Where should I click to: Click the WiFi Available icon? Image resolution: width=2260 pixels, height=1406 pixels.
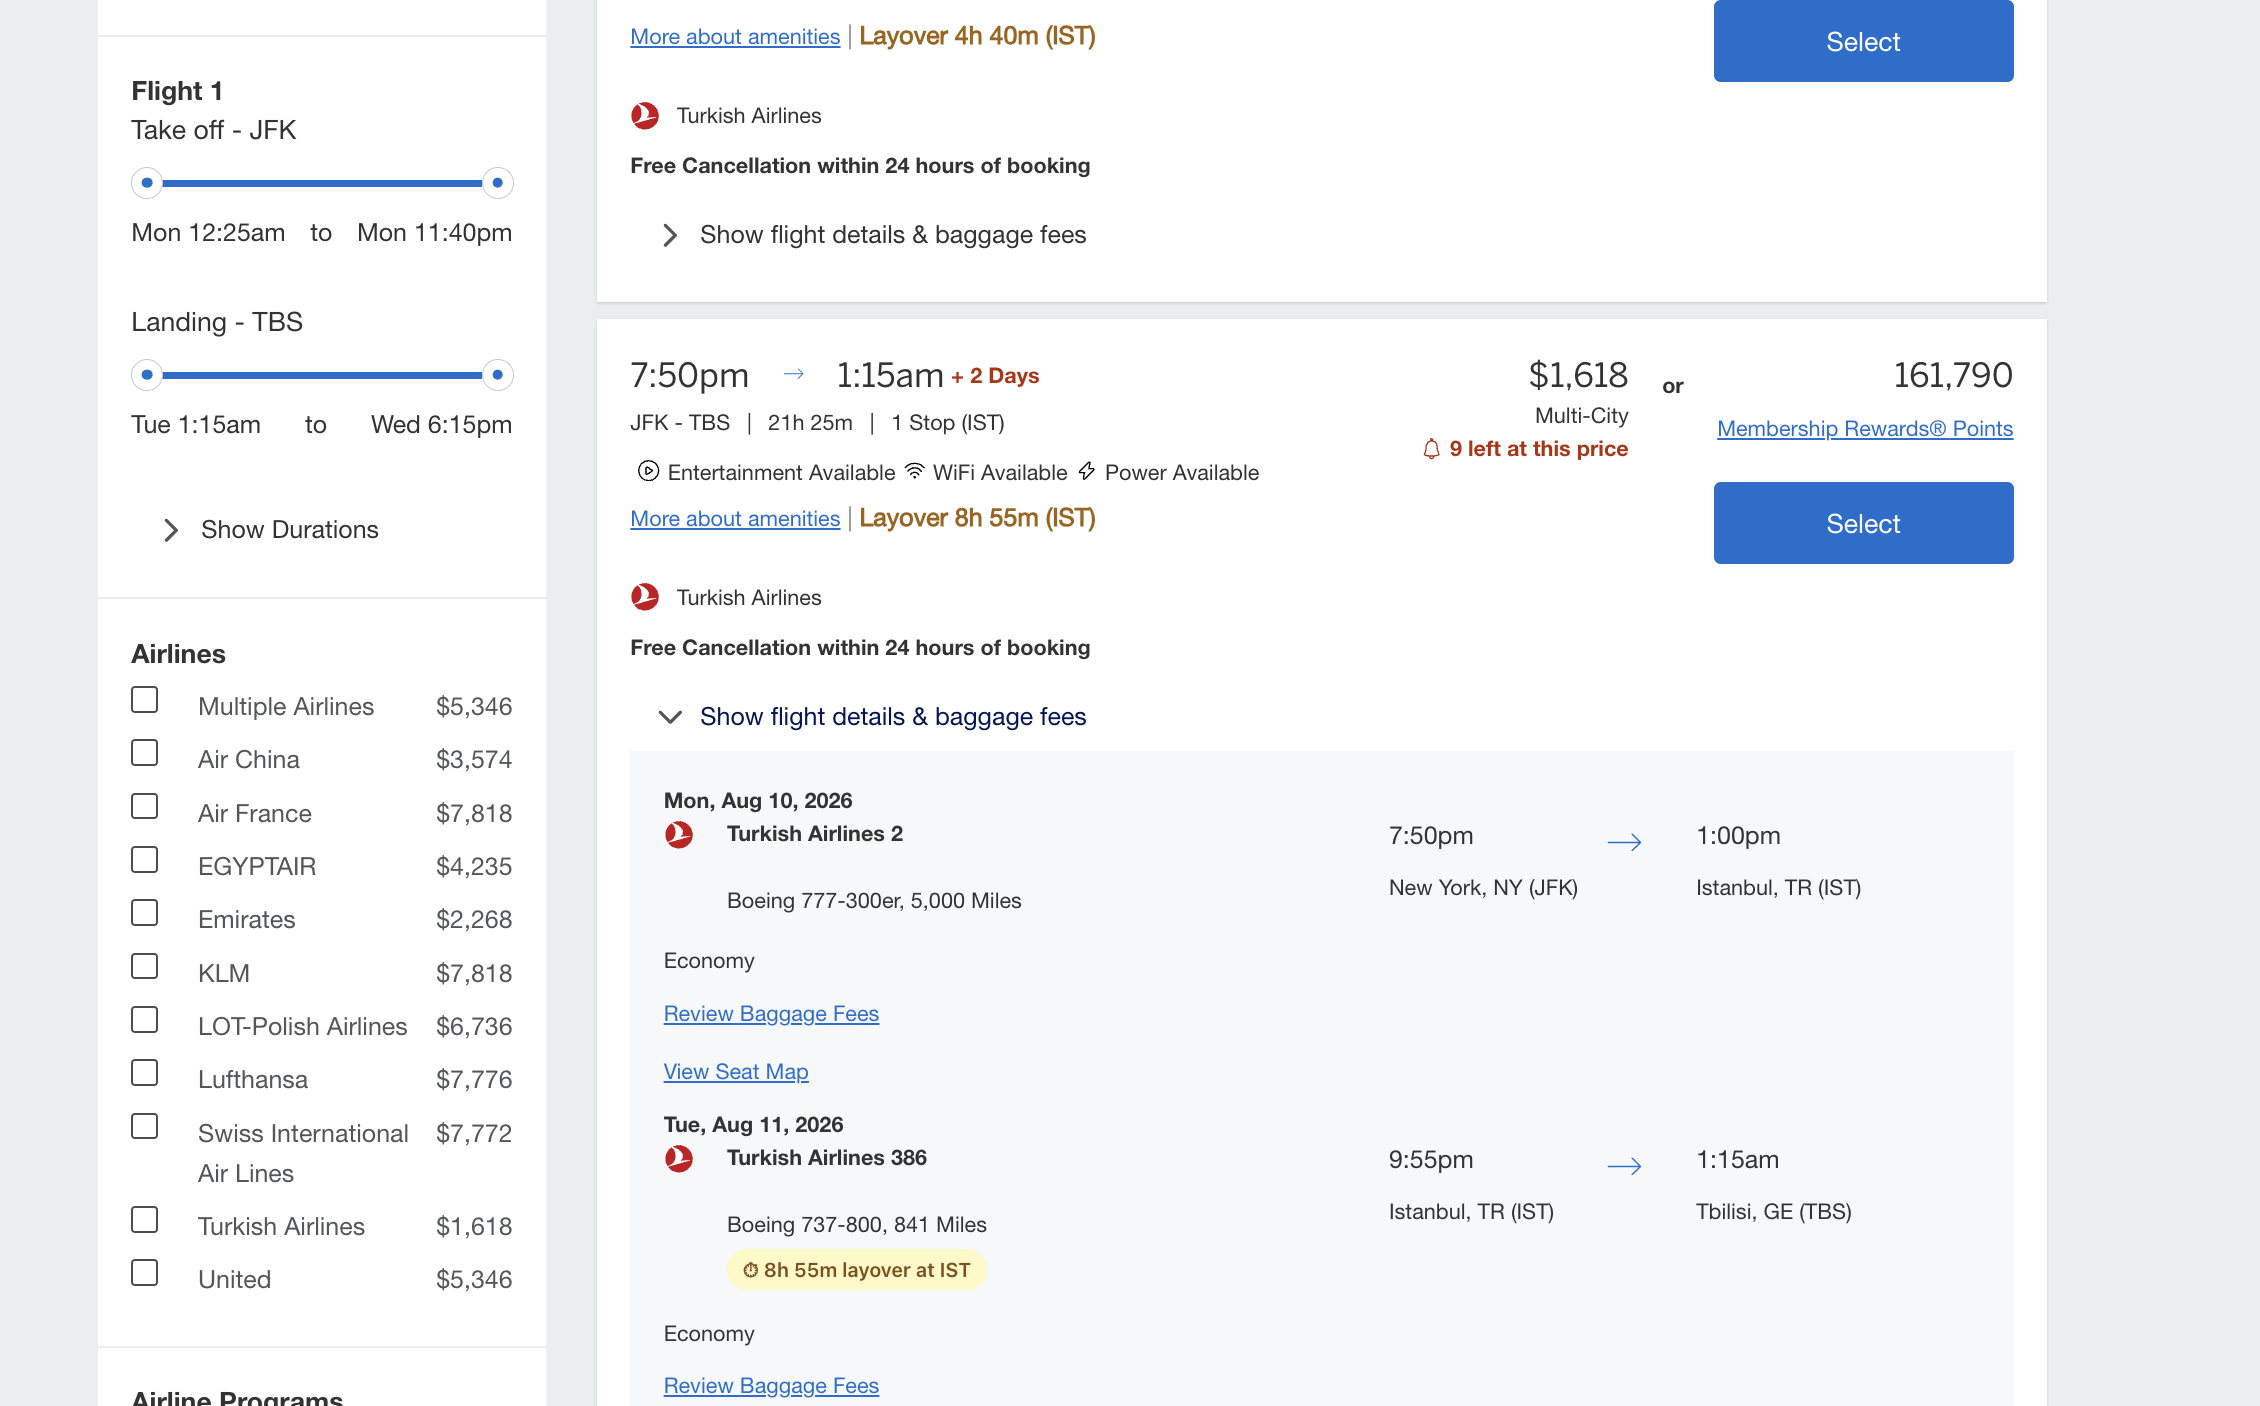[x=914, y=472]
